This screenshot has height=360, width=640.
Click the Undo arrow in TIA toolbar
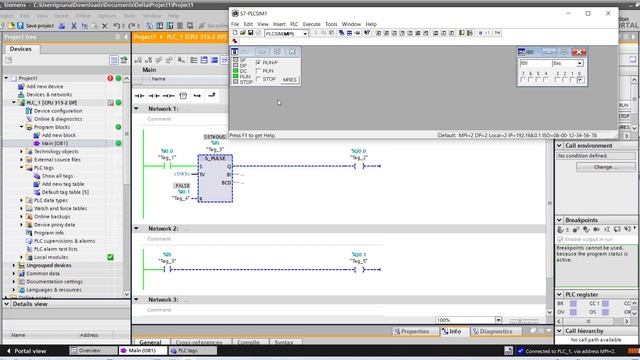117,25
